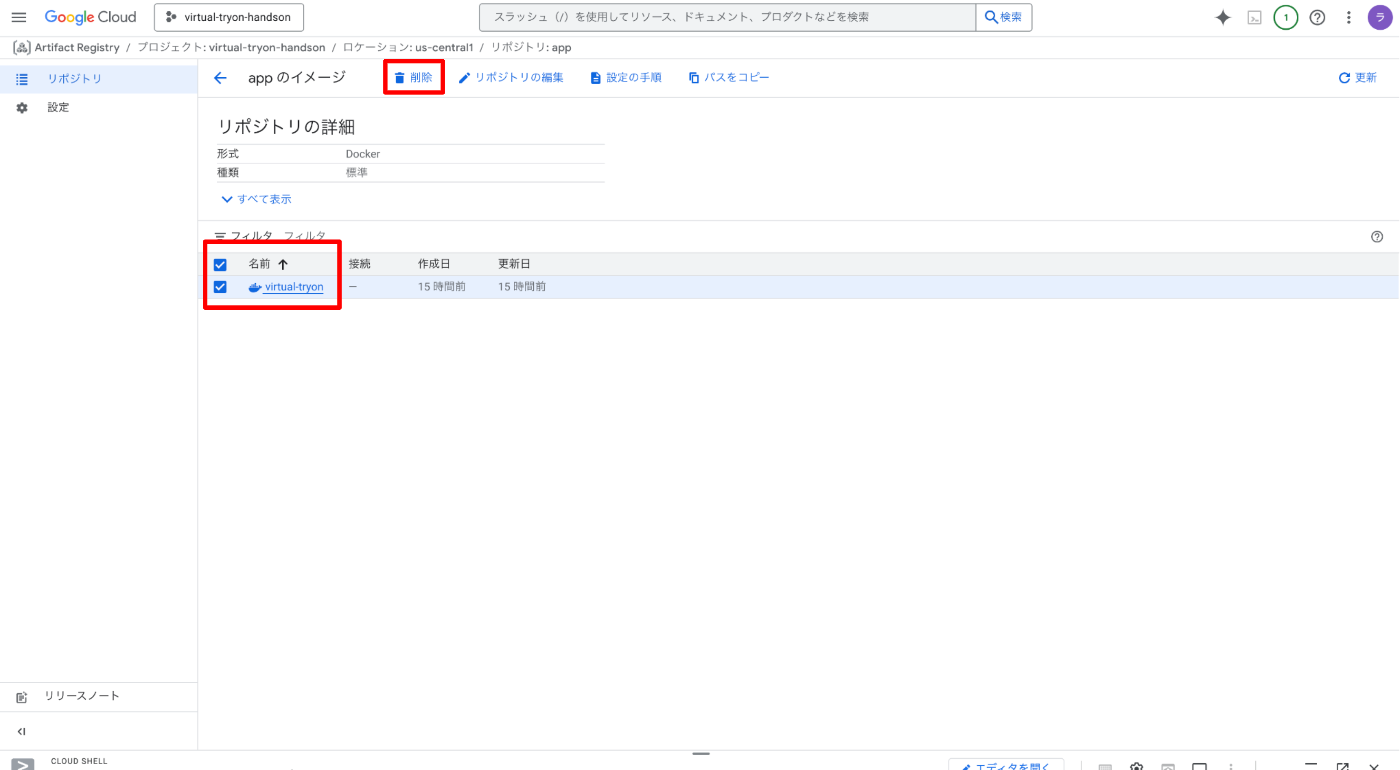Screen dimensions: 1400x770
Task: Click the 作成日 column header
Action: [434, 264]
